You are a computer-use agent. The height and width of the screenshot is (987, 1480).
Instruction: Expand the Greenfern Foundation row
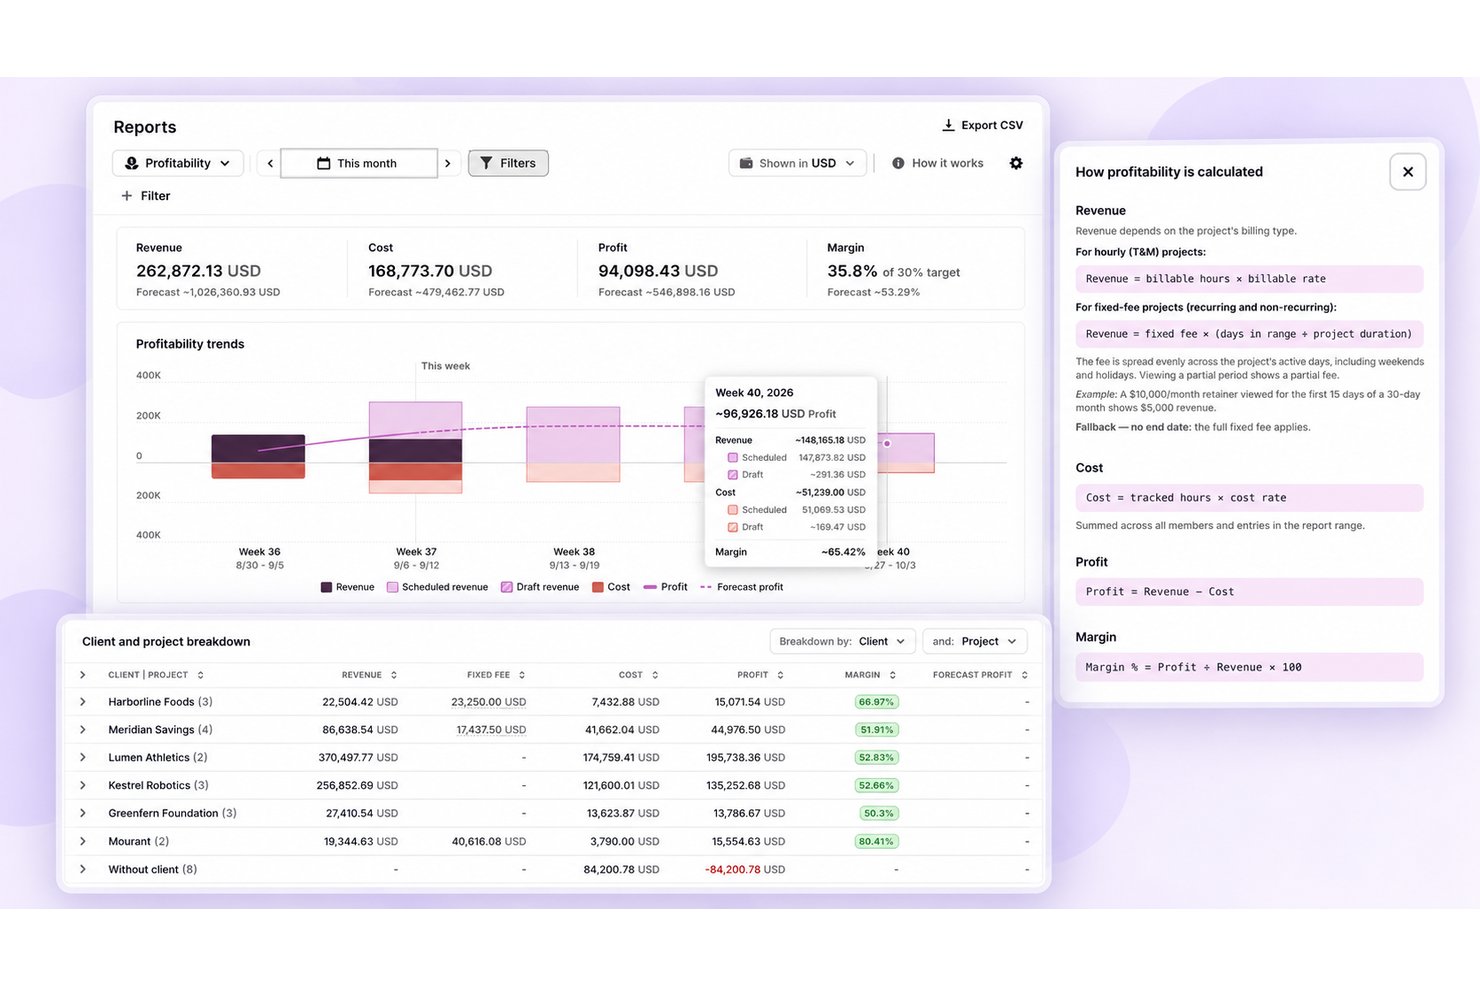click(x=83, y=814)
